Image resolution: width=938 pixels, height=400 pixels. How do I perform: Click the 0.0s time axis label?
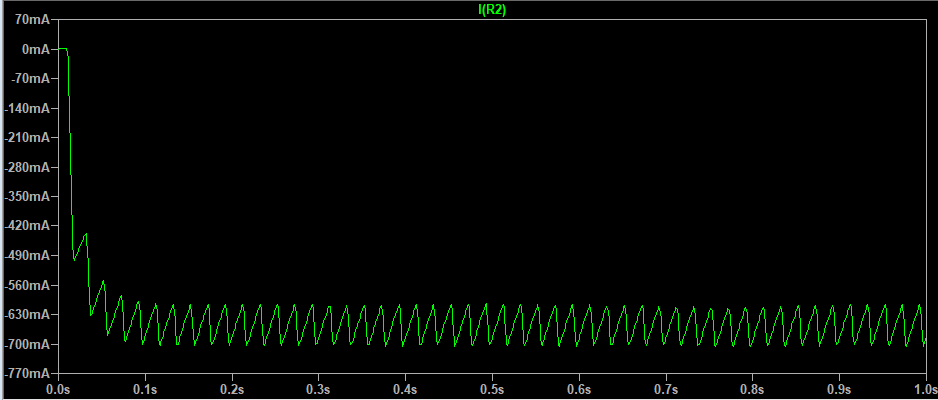click(58, 390)
